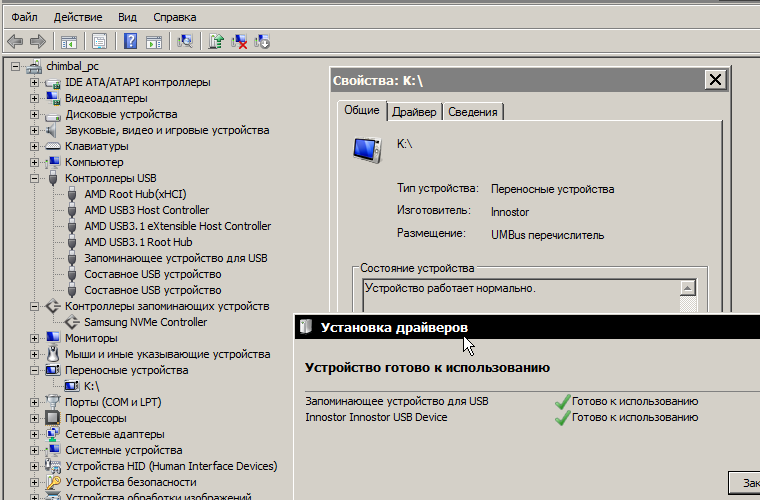Click Scan for hardware changes icon

[184, 41]
